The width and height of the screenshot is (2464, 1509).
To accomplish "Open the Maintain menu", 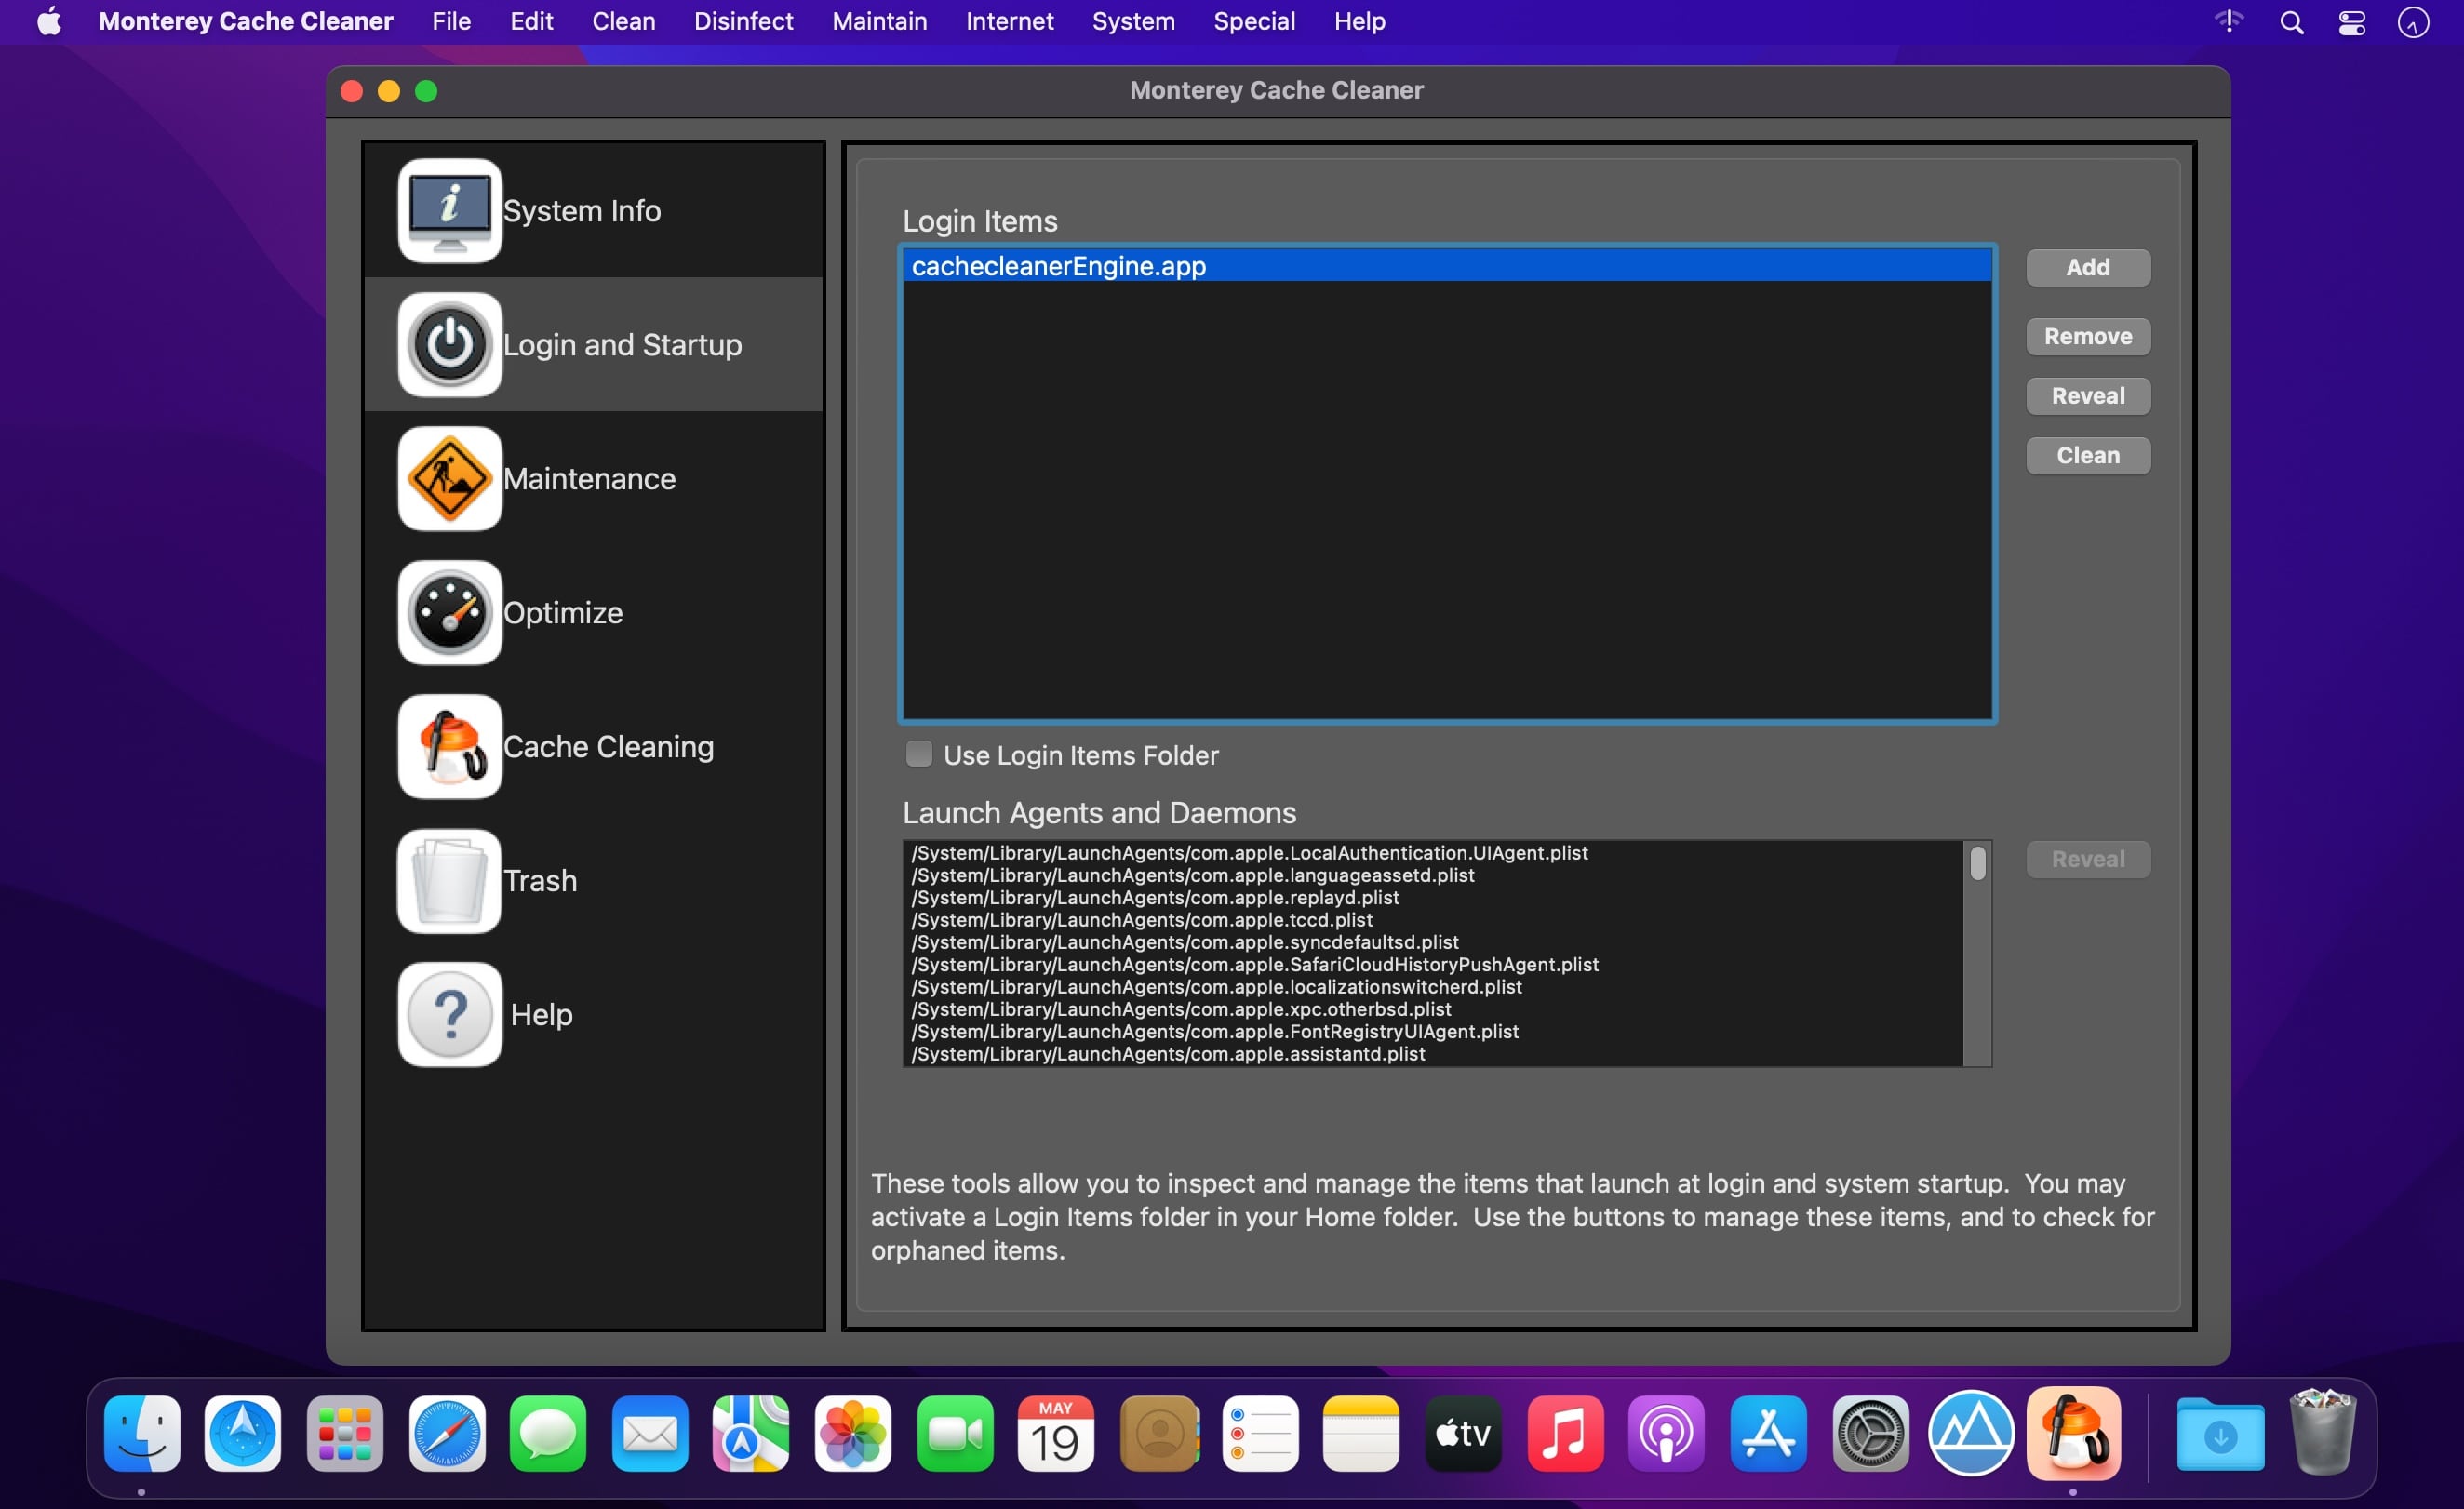I will click(879, 21).
